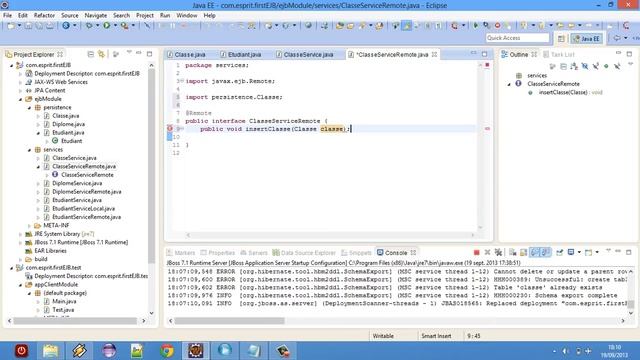
Task: Click the Java EE perspective button
Action: tap(586, 38)
